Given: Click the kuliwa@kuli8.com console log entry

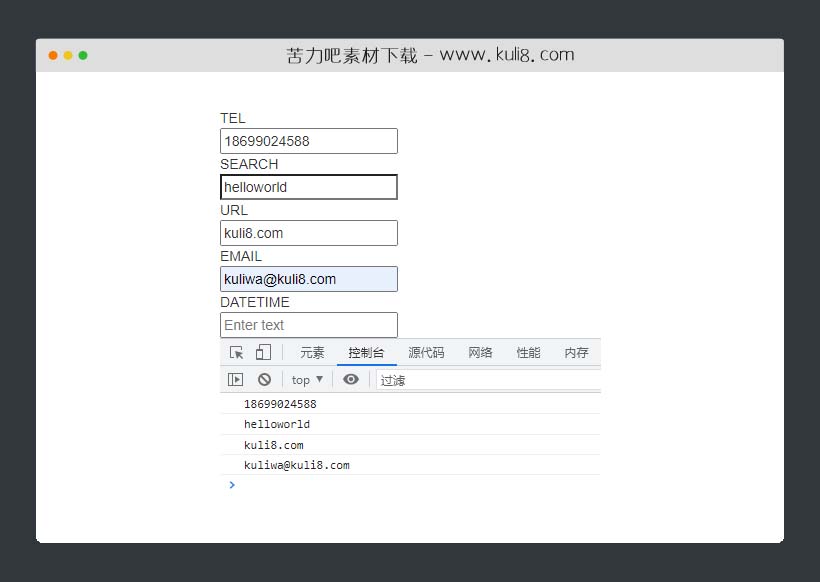Looking at the screenshot, I should [296, 464].
